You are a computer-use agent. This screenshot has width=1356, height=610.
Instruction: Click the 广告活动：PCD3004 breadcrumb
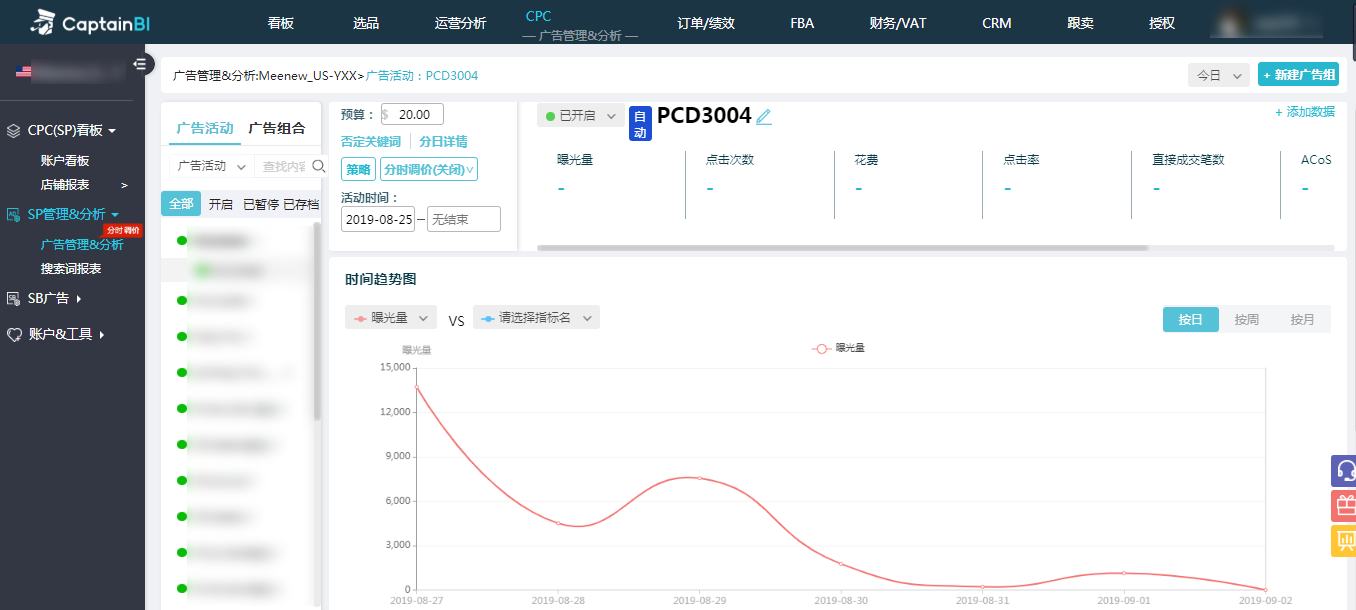tap(422, 75)
